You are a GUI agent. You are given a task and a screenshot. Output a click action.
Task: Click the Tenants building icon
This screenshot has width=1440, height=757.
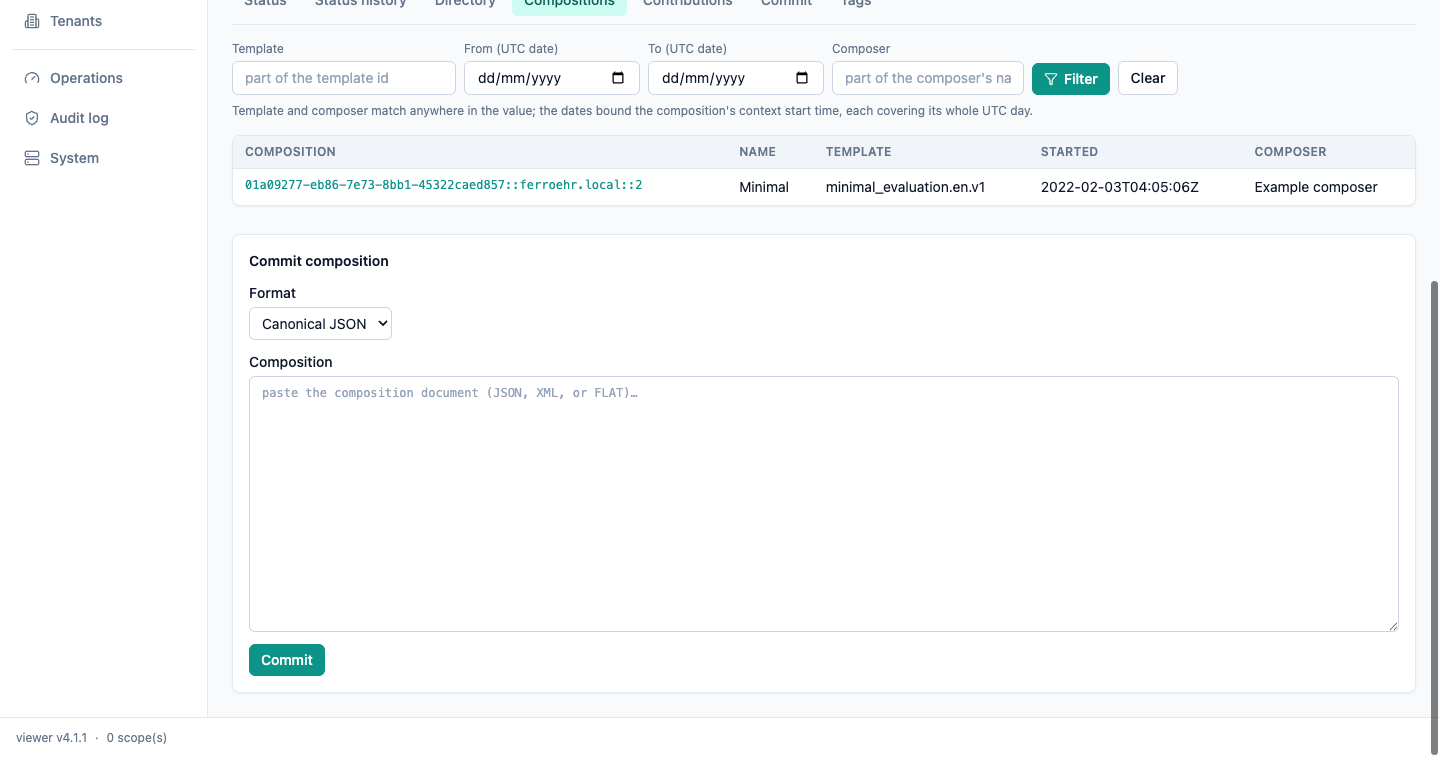(32, 21)
